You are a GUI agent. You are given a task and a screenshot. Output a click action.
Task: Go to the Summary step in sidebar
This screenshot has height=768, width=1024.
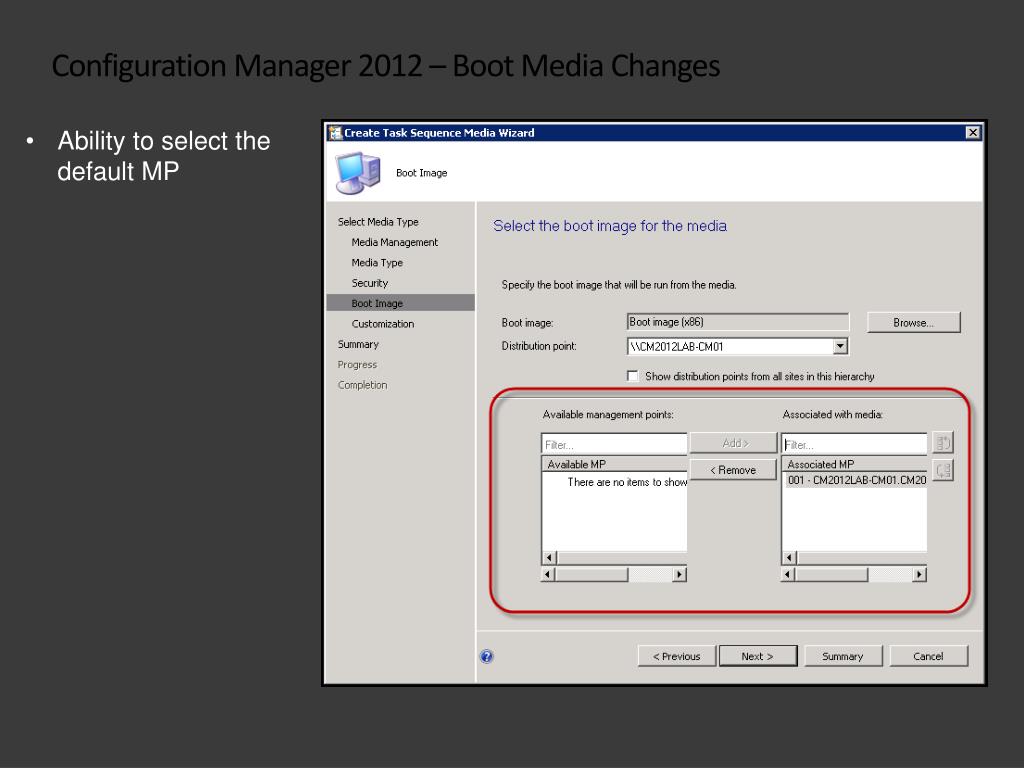click(358, 344)
